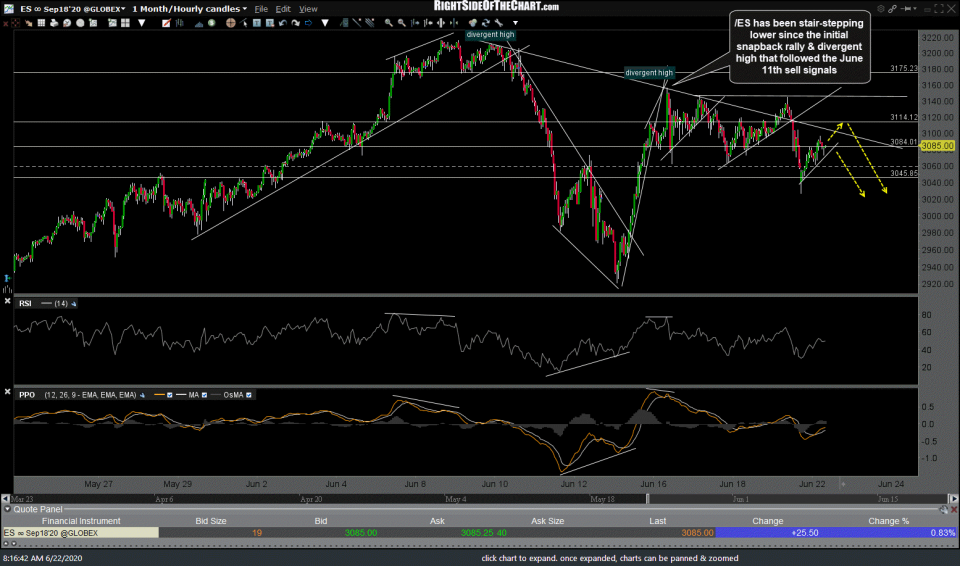Click the yellow 3085.00 price label
The height and width of the screenshot is (566, 960).
[937, 146]
